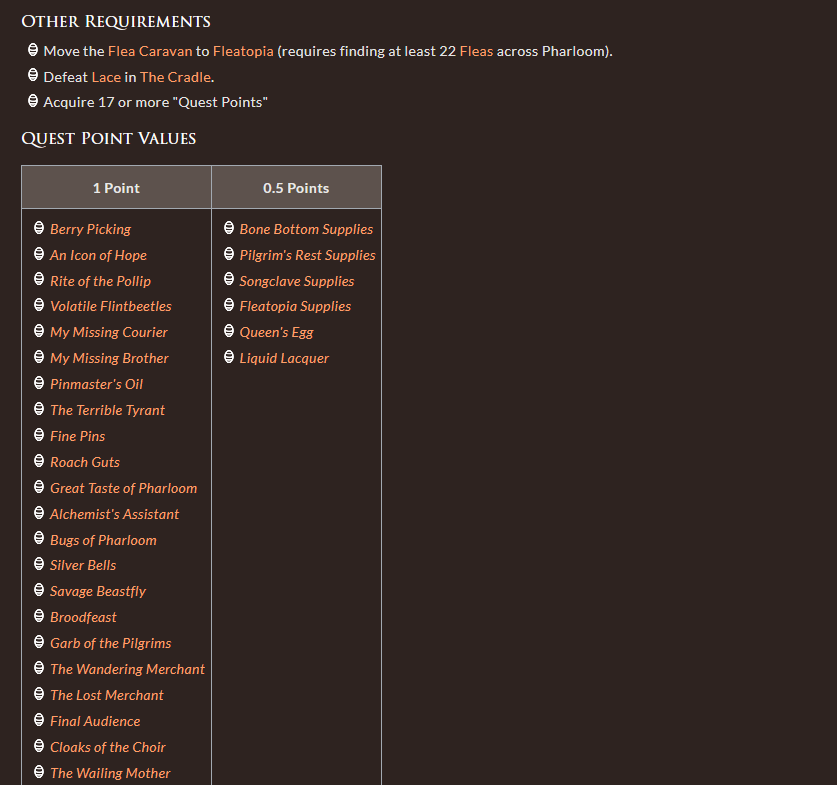Open the Fleatopia Supplies quest
The width and height of the screenshot is (837, 785).
pos(295,306)
